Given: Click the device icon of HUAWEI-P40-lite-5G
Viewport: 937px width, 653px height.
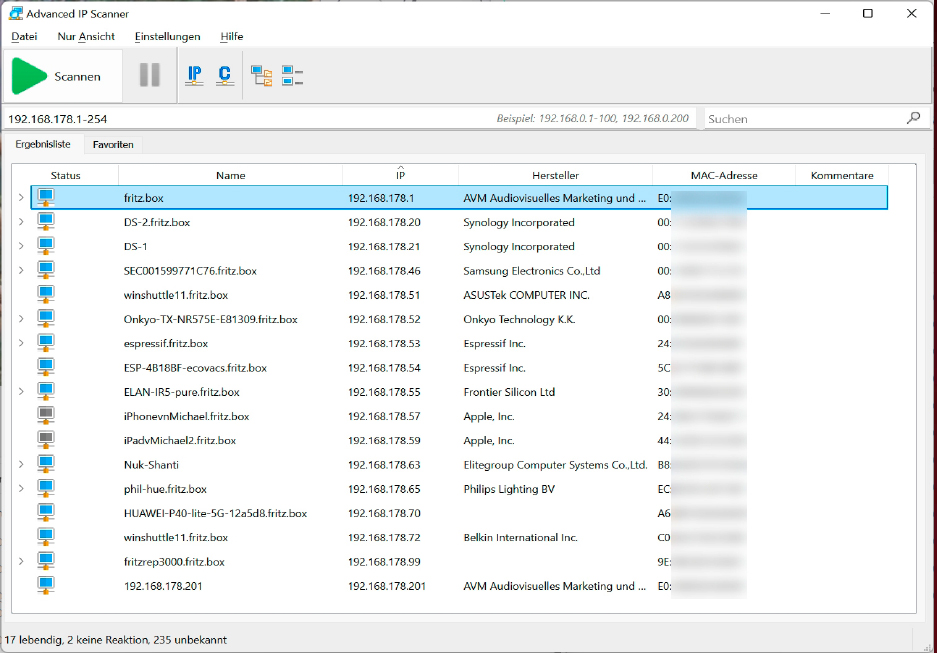Looking at the screenshot, I should coord(46,513).
